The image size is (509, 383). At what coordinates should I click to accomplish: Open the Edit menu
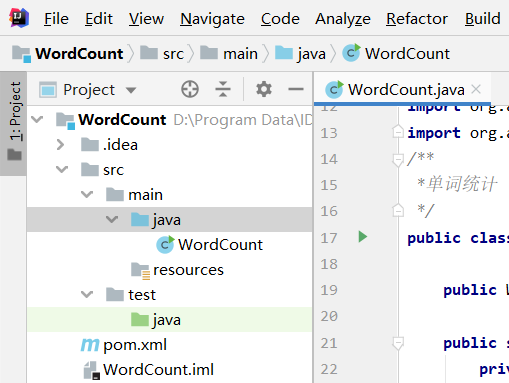pos(99,19)
